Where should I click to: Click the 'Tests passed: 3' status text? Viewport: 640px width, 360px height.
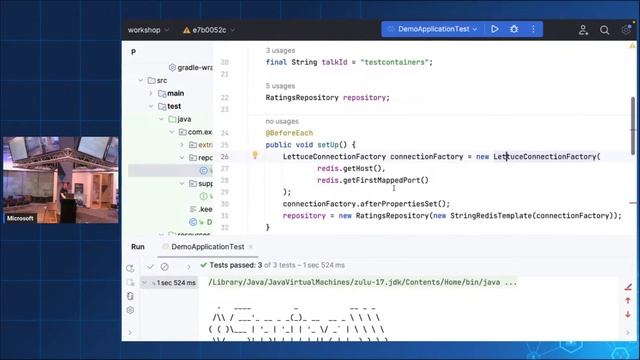[236, 265]
